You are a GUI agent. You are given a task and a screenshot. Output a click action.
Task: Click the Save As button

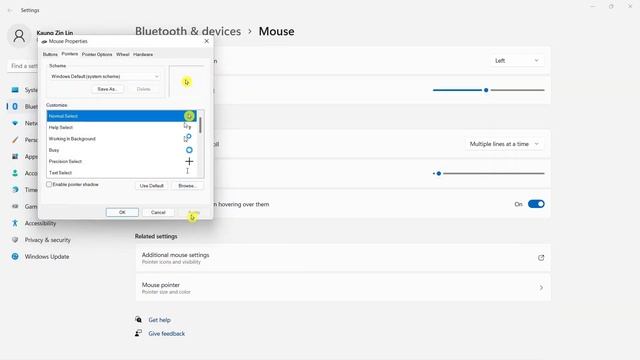pos(107,89)
